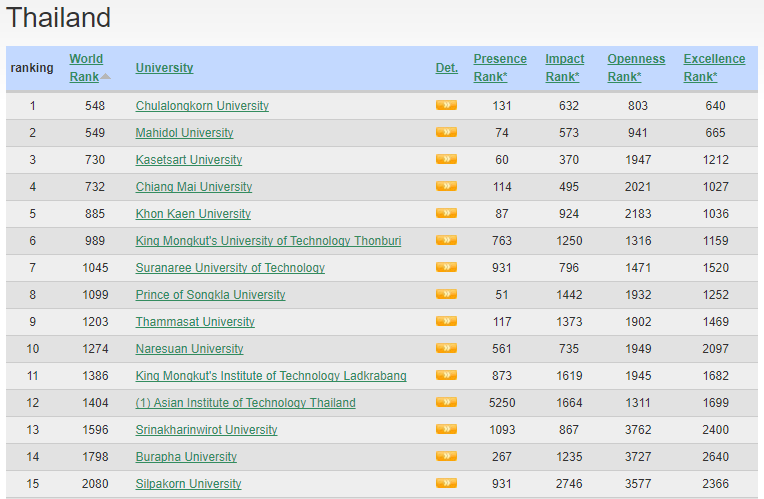Viewport: 764px width, 499px height.
Task: Select world rank value 1404
Action: [95, 403]
